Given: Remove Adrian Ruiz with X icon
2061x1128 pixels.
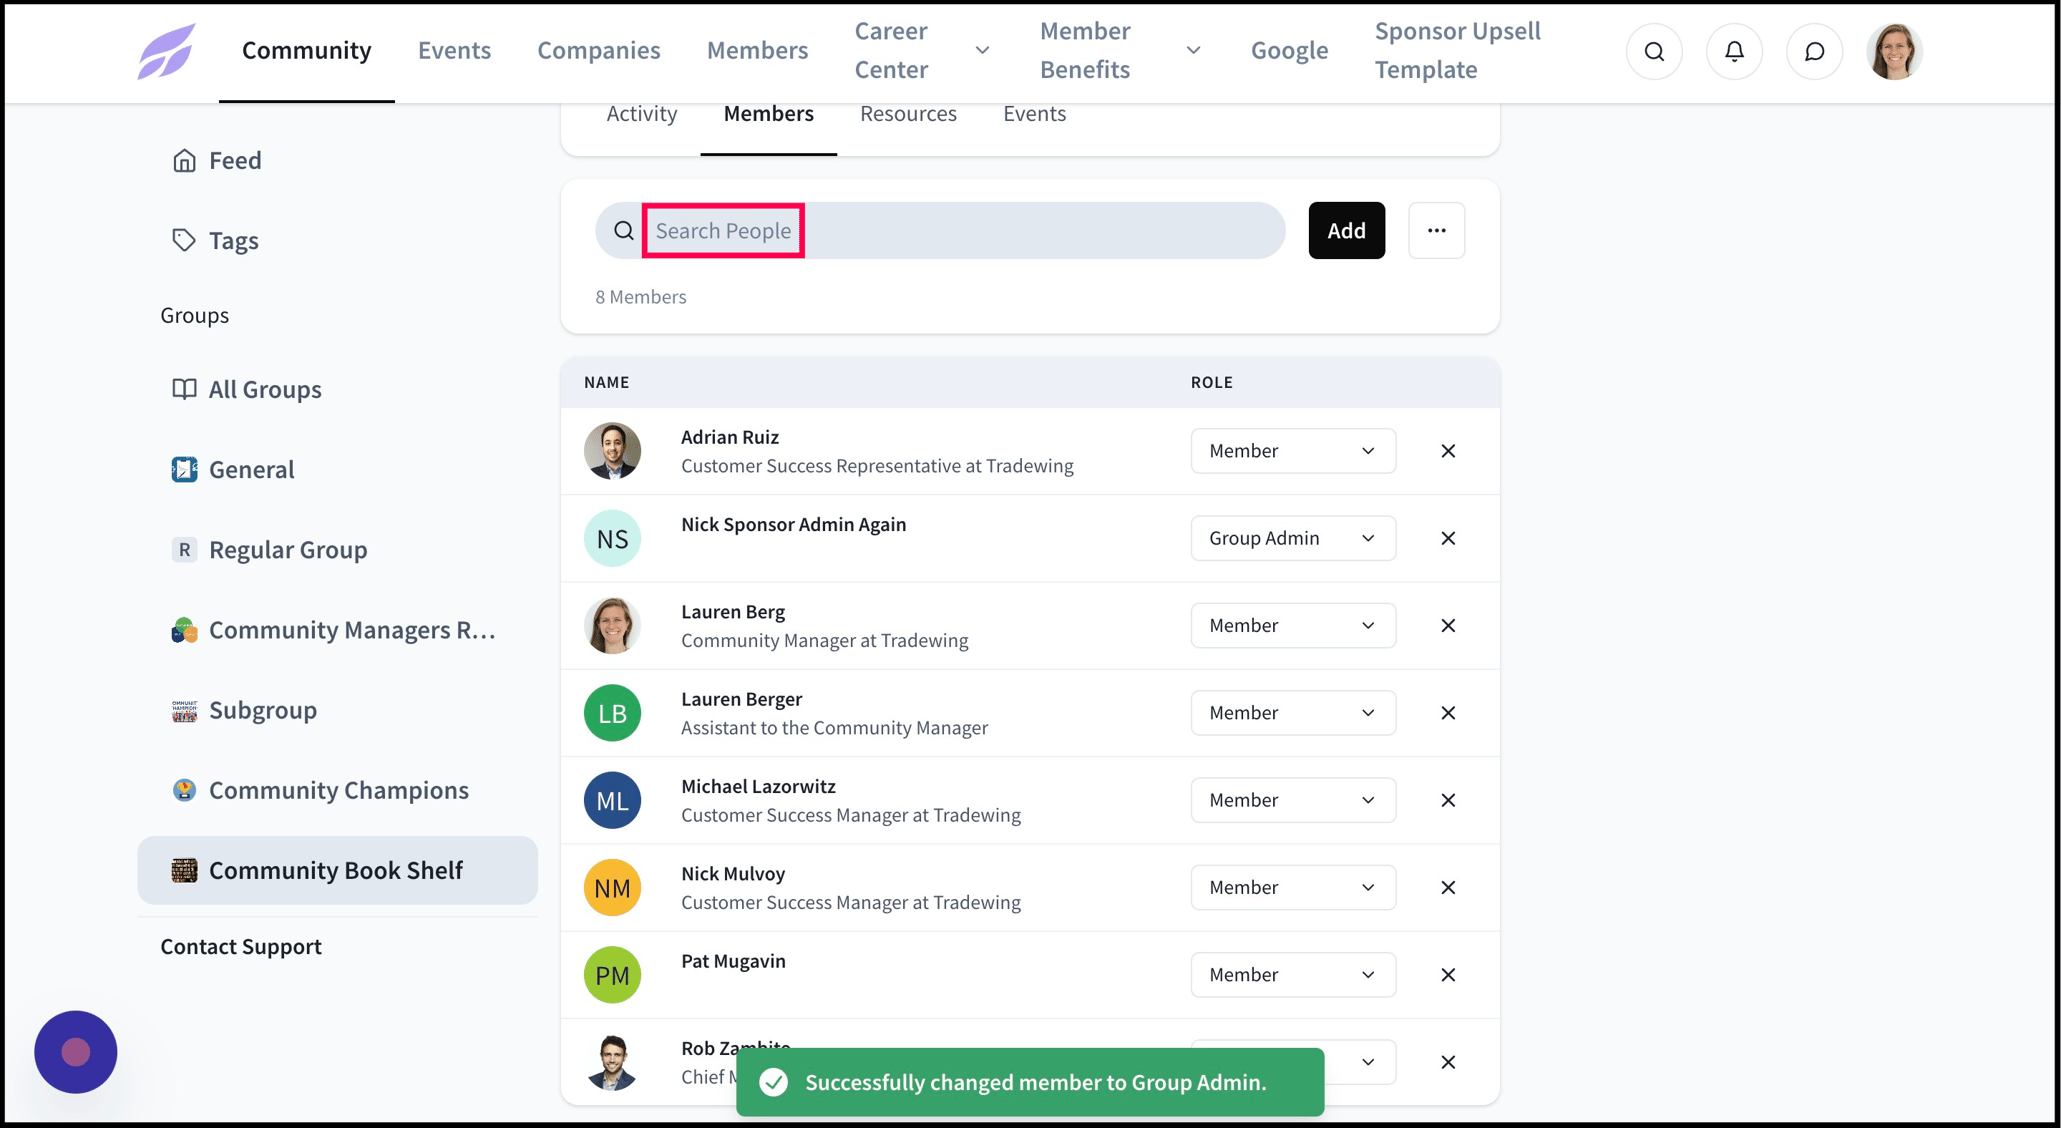Looking at the screenshot, I should (x=1448, y=451).
